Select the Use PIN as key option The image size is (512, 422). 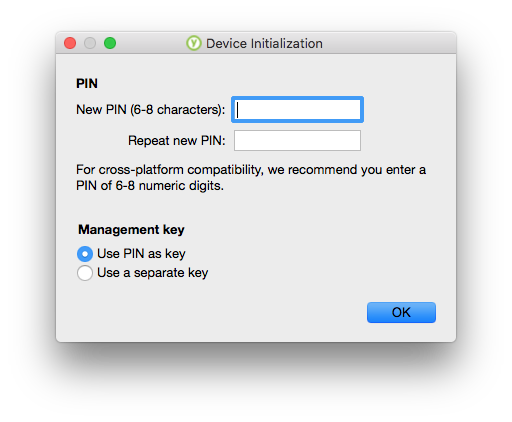pyautogui.click(x=85, y=254)
